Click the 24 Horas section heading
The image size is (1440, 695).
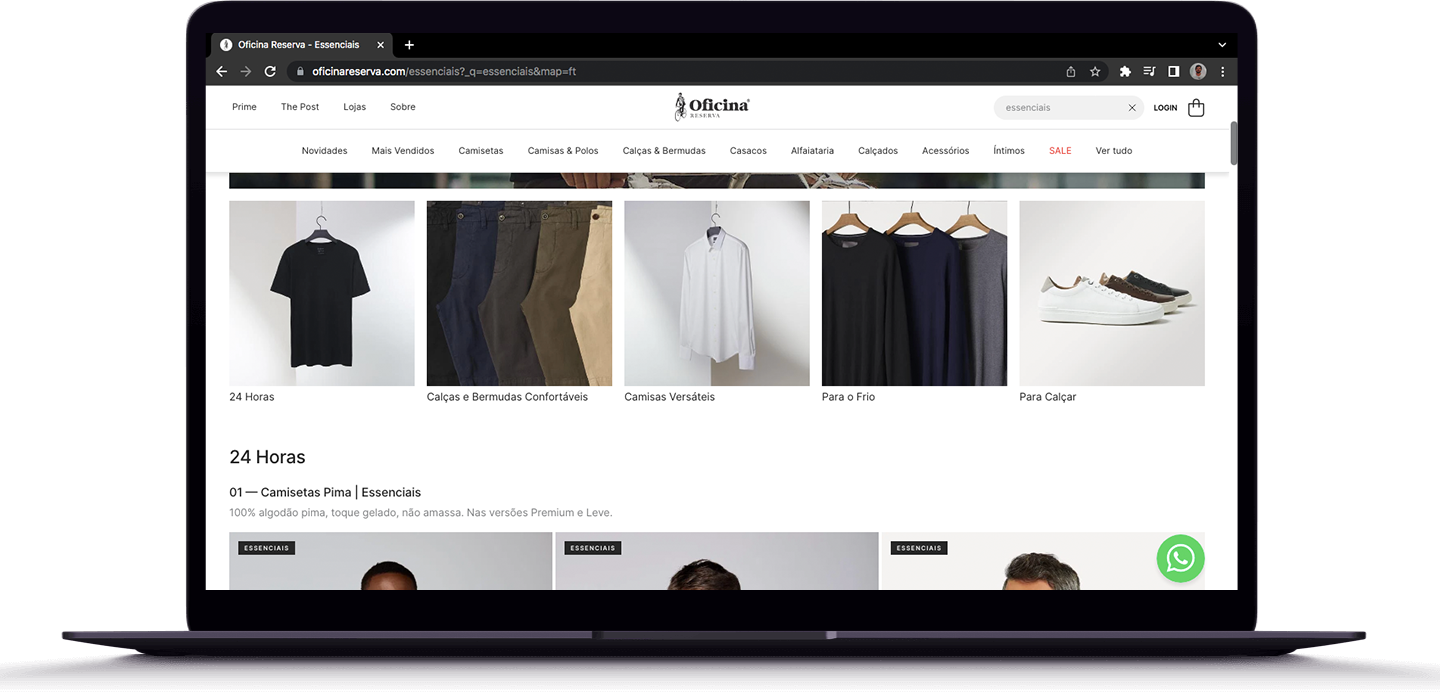[x=267, y=457]
